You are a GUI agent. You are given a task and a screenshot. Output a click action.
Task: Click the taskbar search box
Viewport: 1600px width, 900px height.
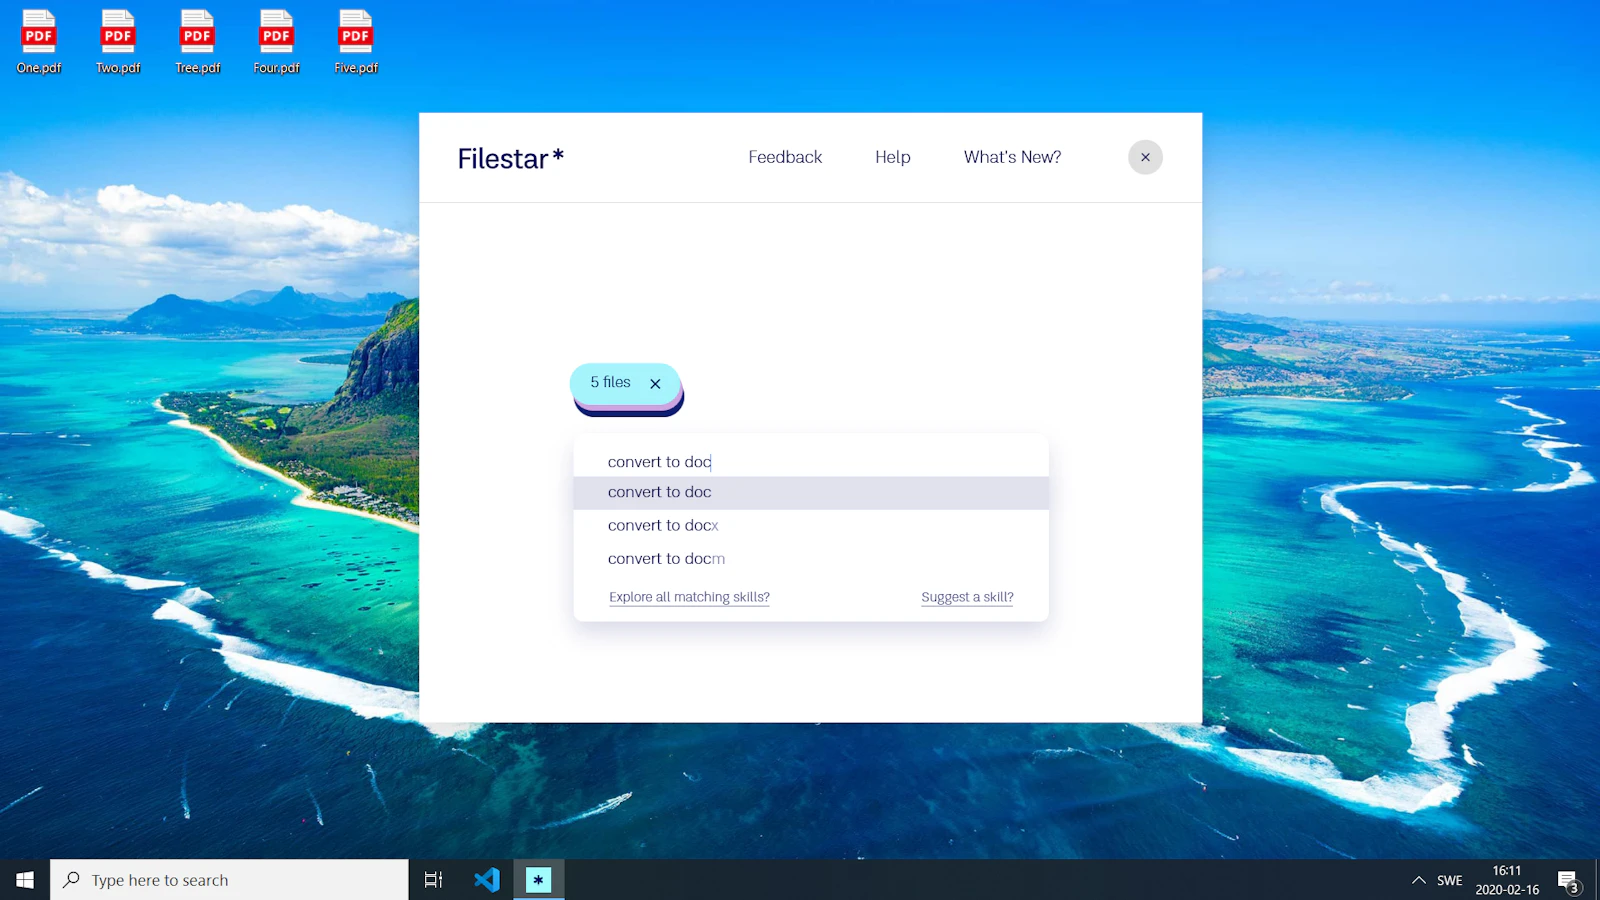(229, 880)
